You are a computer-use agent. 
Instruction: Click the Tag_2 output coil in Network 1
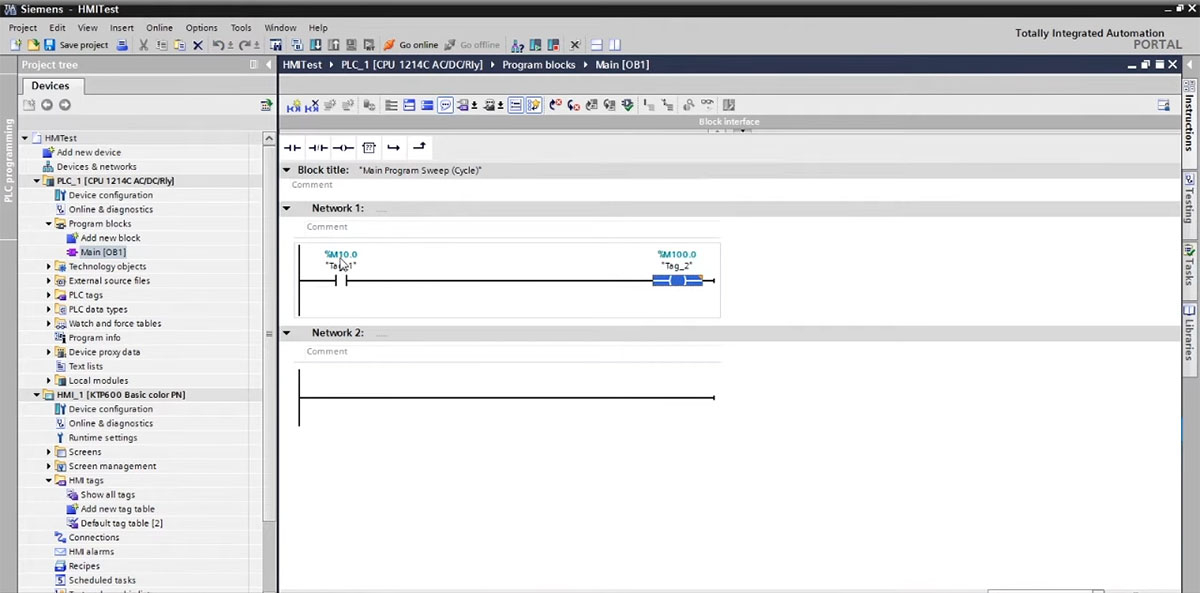coord(677,281)
